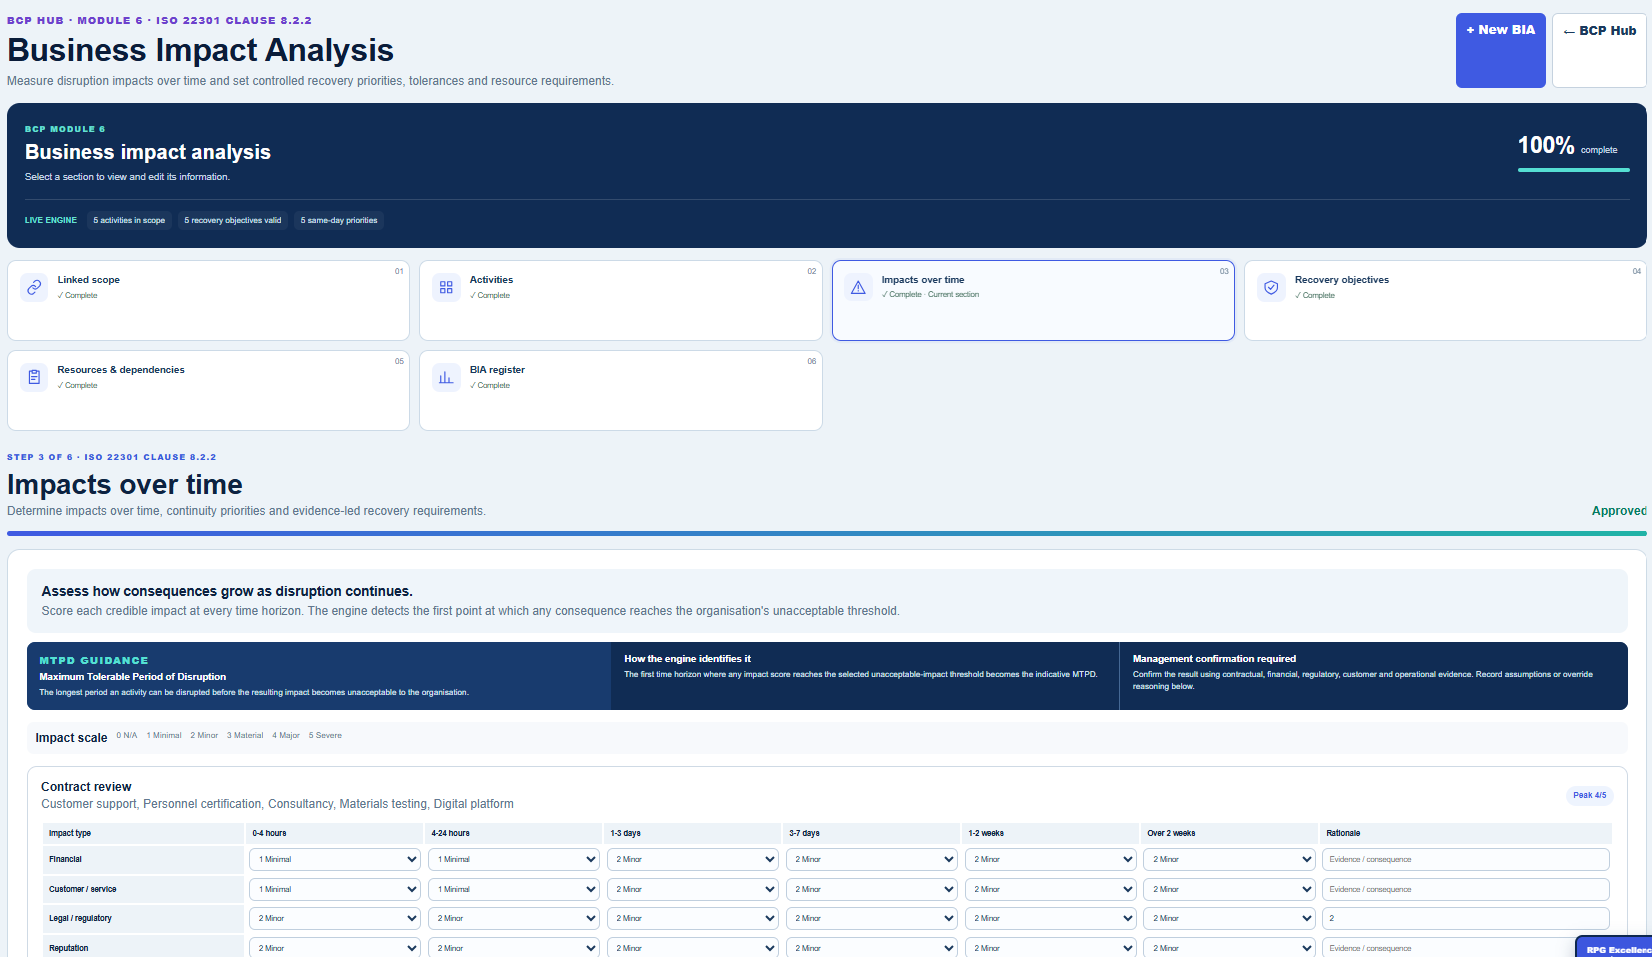The height and width of the screenshot is (957, 1652).
Task: Open Financial 0-4 hours impact dropdown
Action: tap(335, 859)
